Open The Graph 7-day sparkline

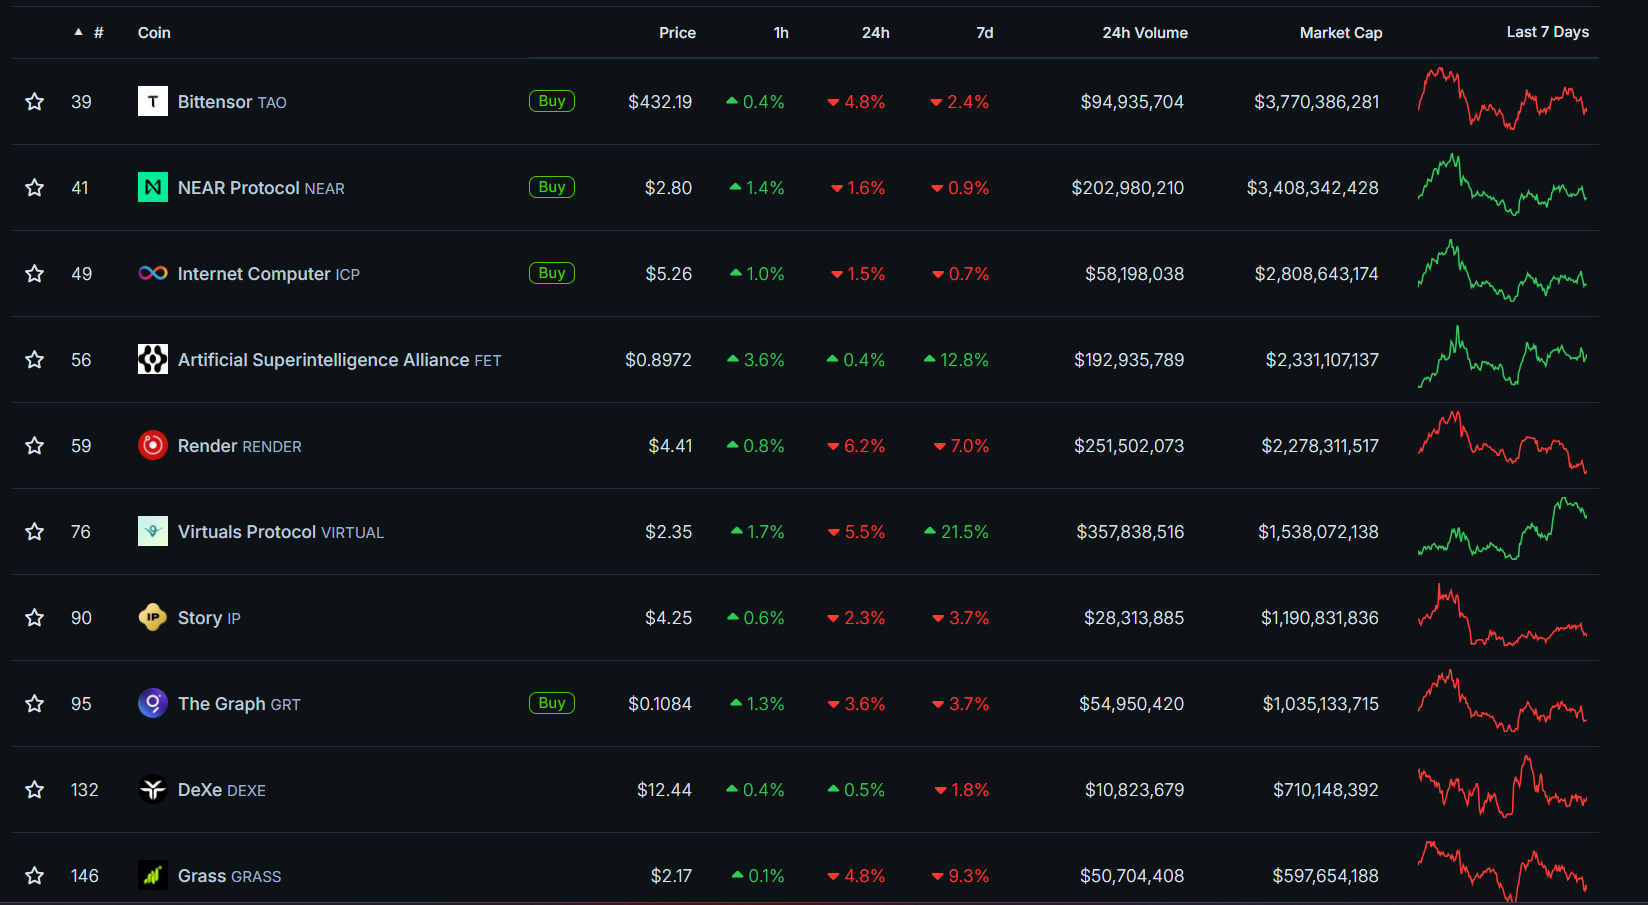click(1502, 701)
